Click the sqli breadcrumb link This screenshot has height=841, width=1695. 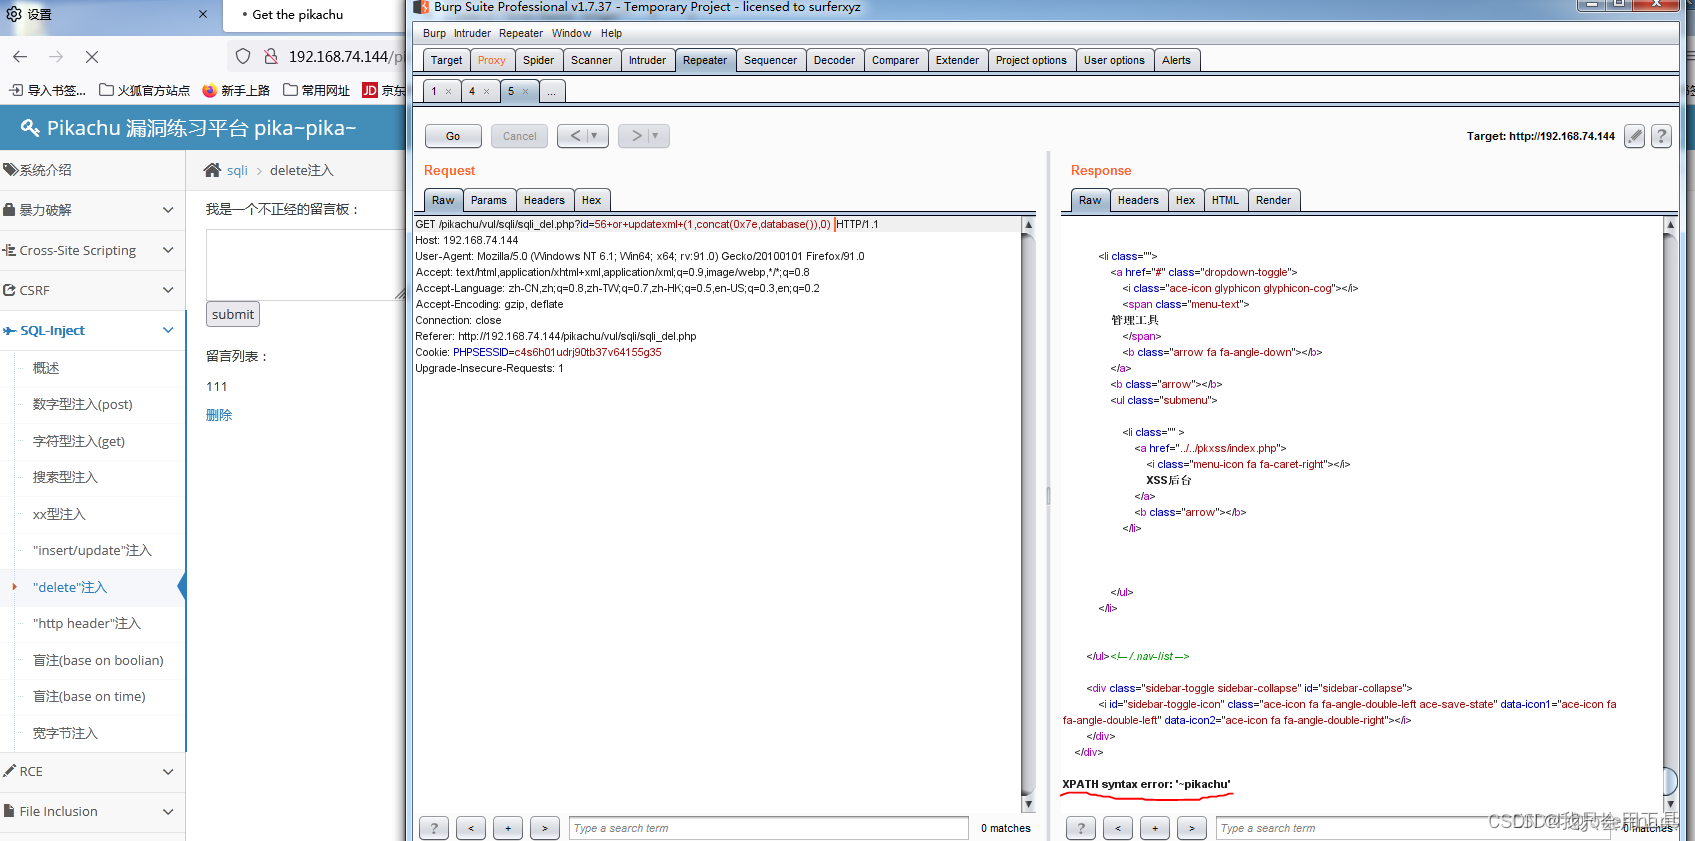pyautogui.click(x=237, y=170)
